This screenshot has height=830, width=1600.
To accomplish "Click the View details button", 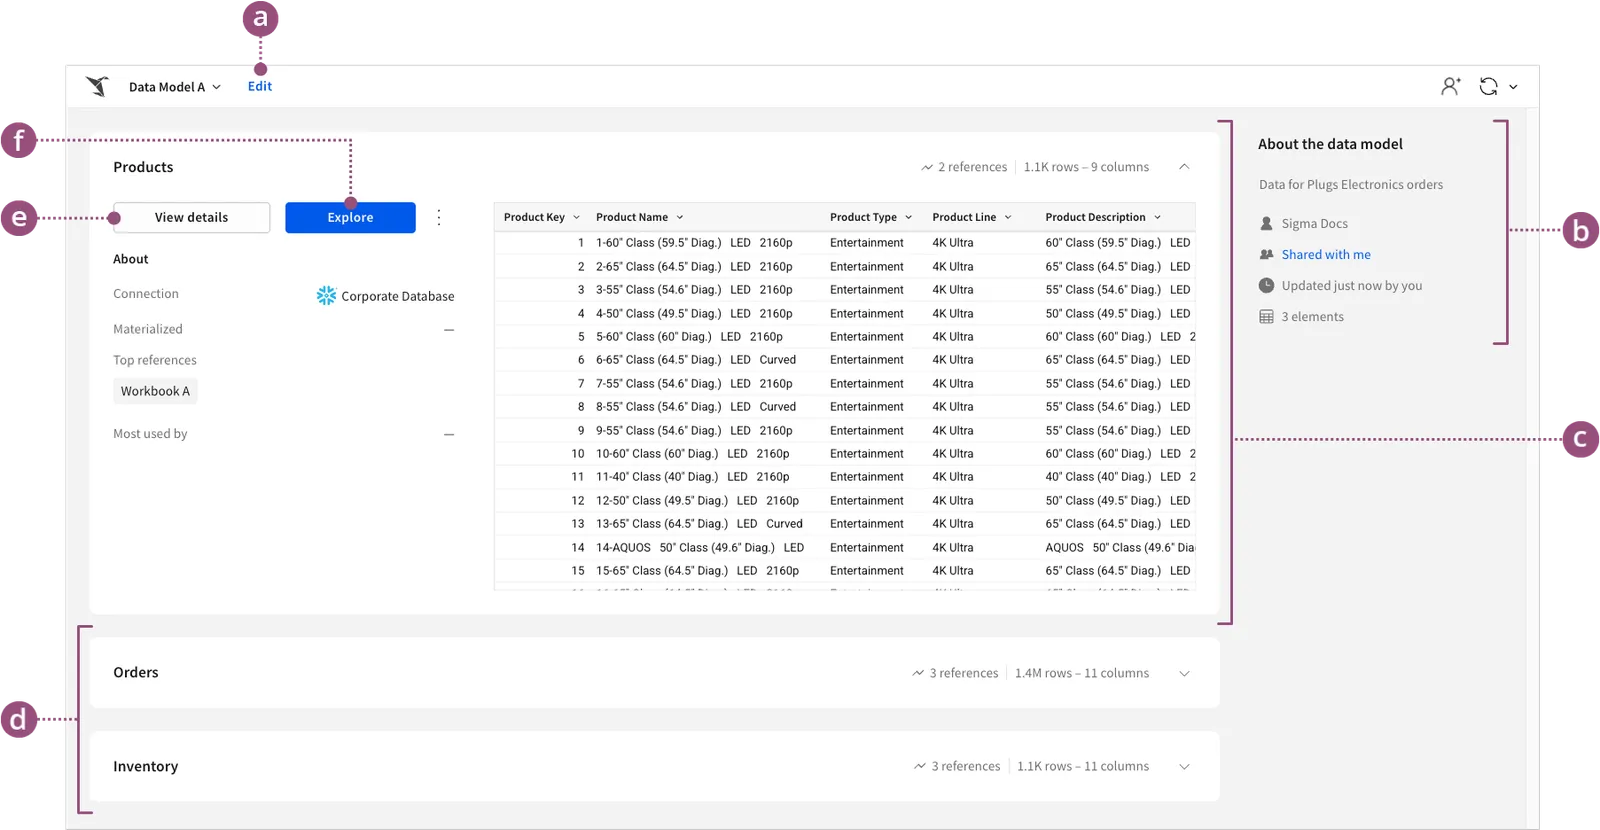I will (191, 217).
